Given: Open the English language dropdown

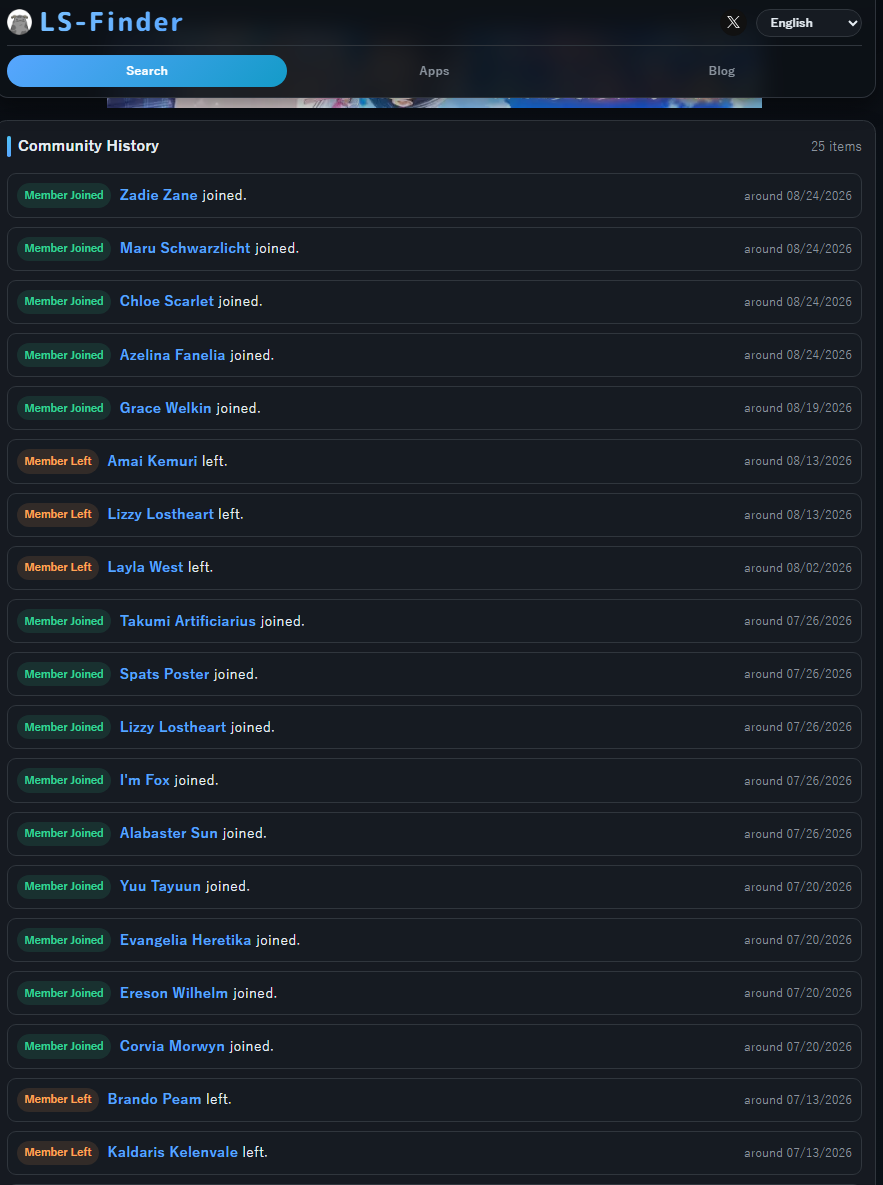Looking at the screenshot, I should coord(808,23).
